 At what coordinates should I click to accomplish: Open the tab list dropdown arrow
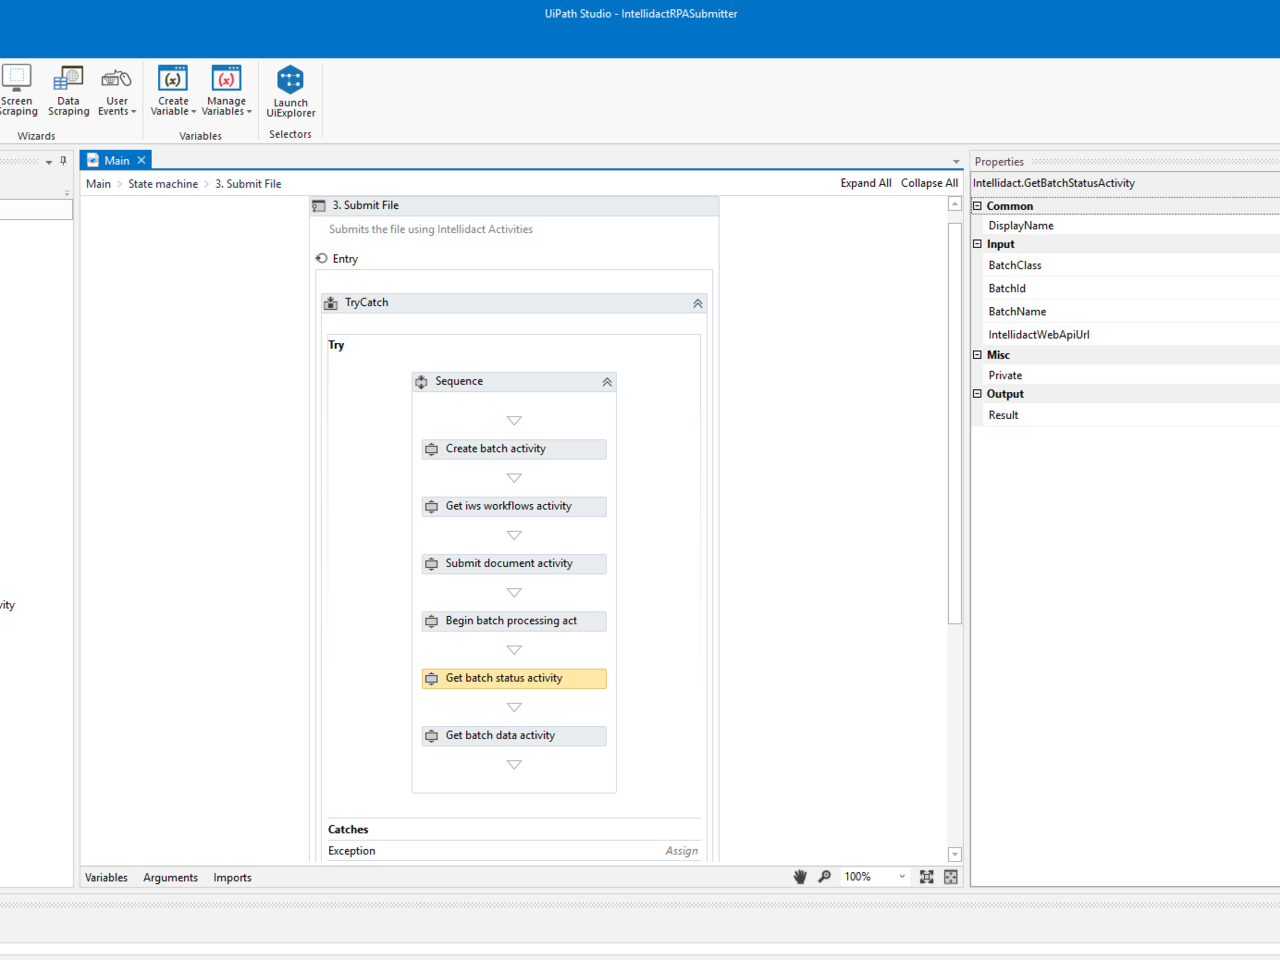click(x=956, y=162)
